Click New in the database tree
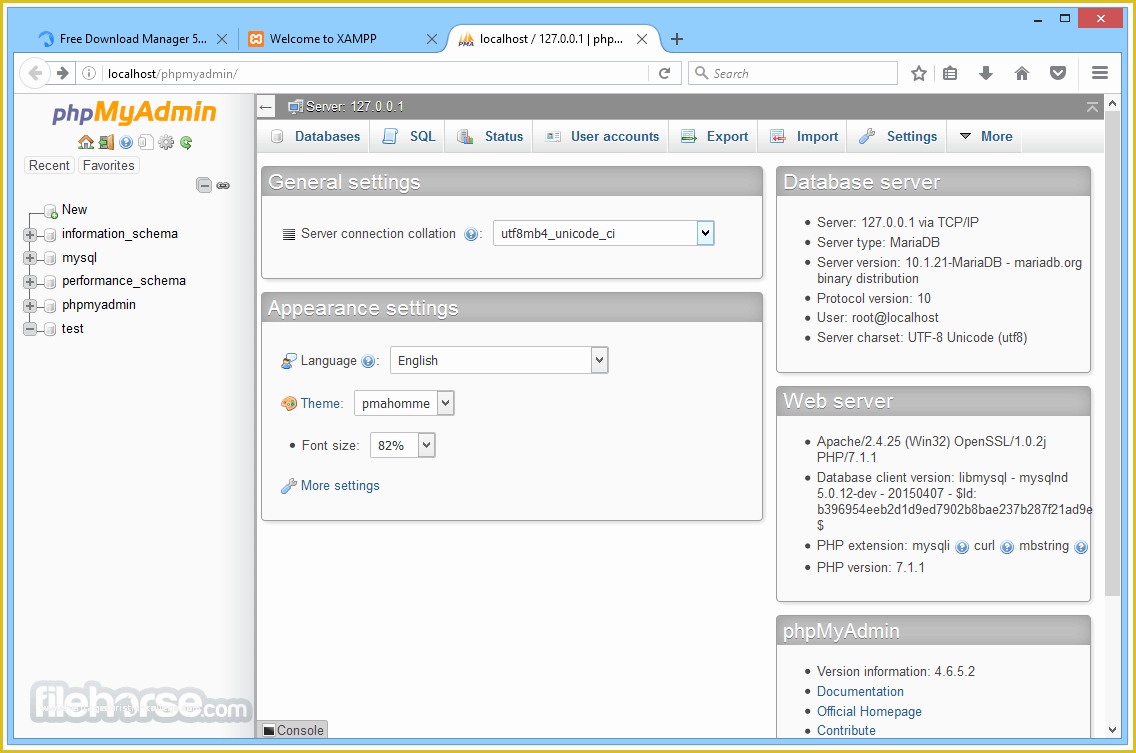 74,209
